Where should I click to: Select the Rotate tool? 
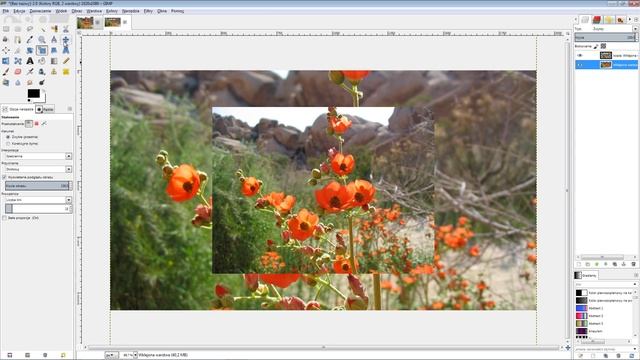[30, 50]
